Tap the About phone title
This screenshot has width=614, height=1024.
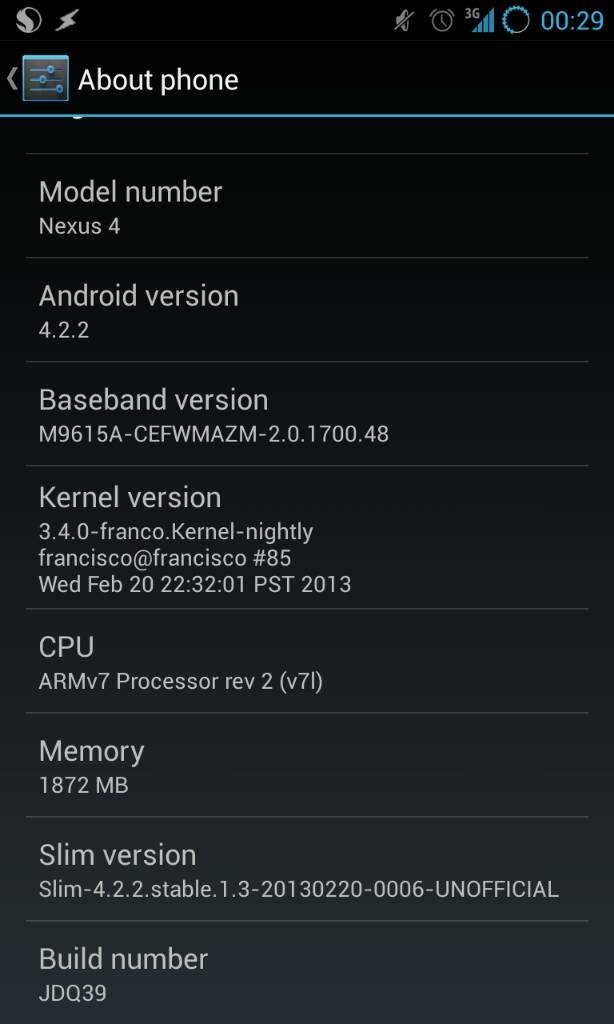coord(158,80)
